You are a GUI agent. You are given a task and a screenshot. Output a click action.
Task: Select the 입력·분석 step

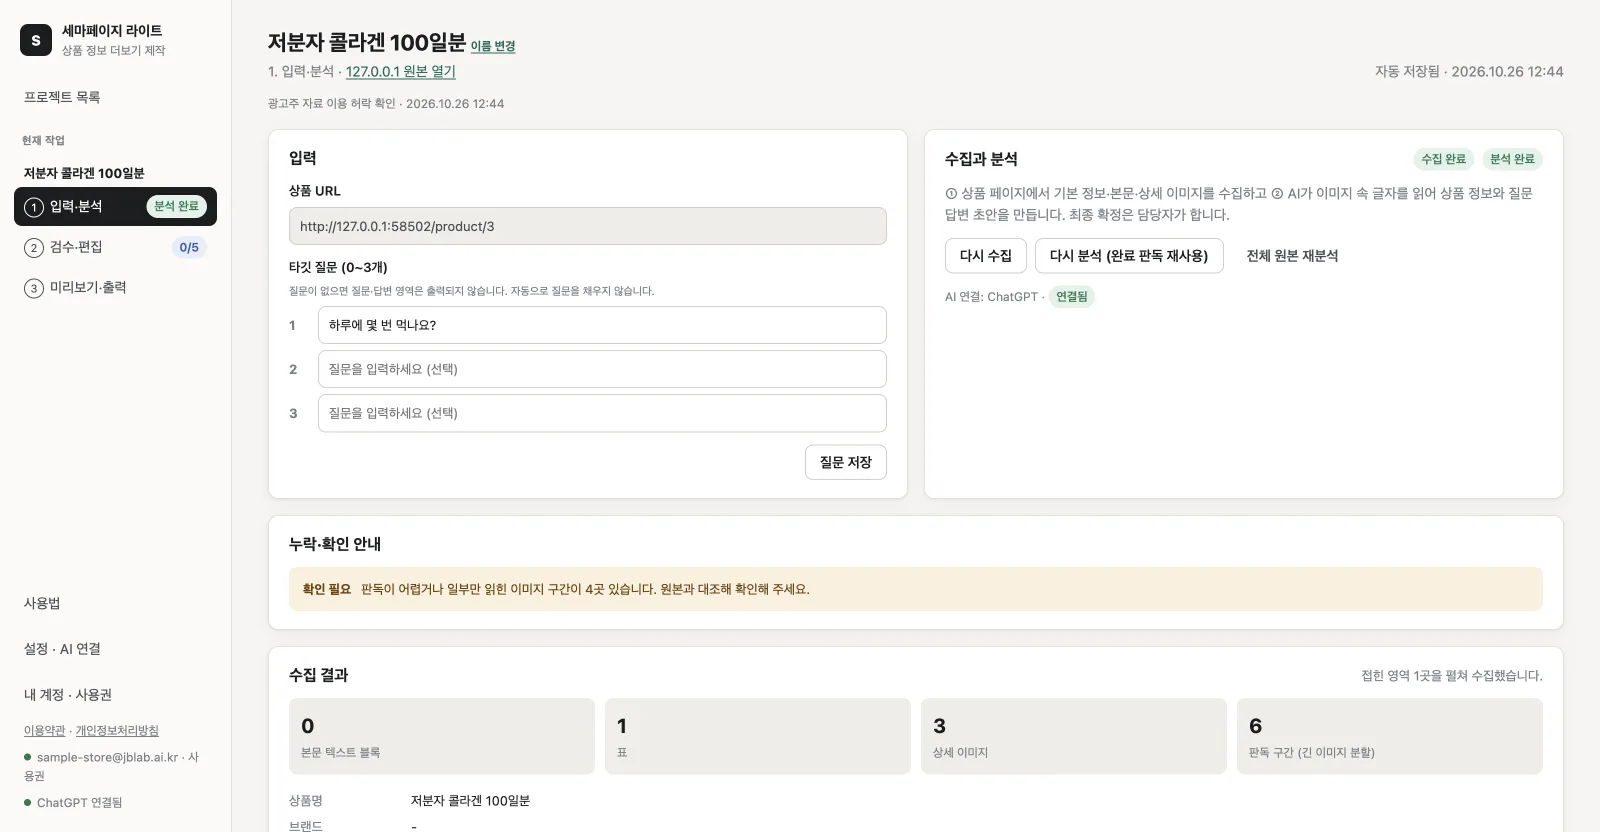[x=115, y=206]
